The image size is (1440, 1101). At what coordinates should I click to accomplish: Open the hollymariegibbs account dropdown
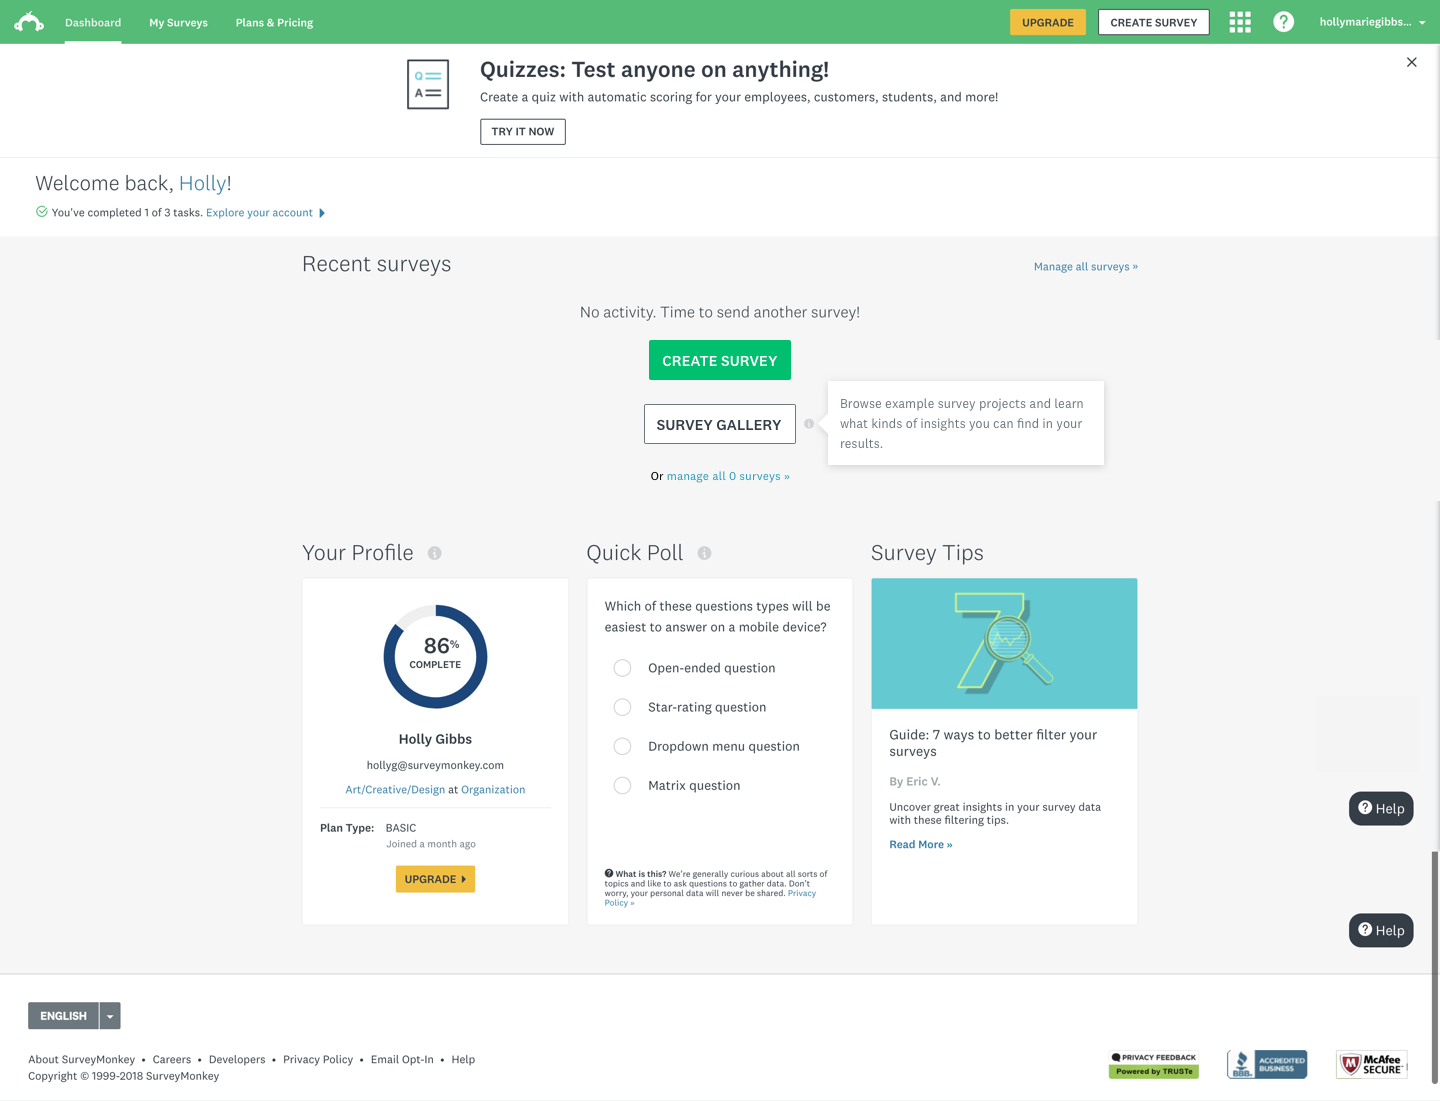coord(1372,22)
